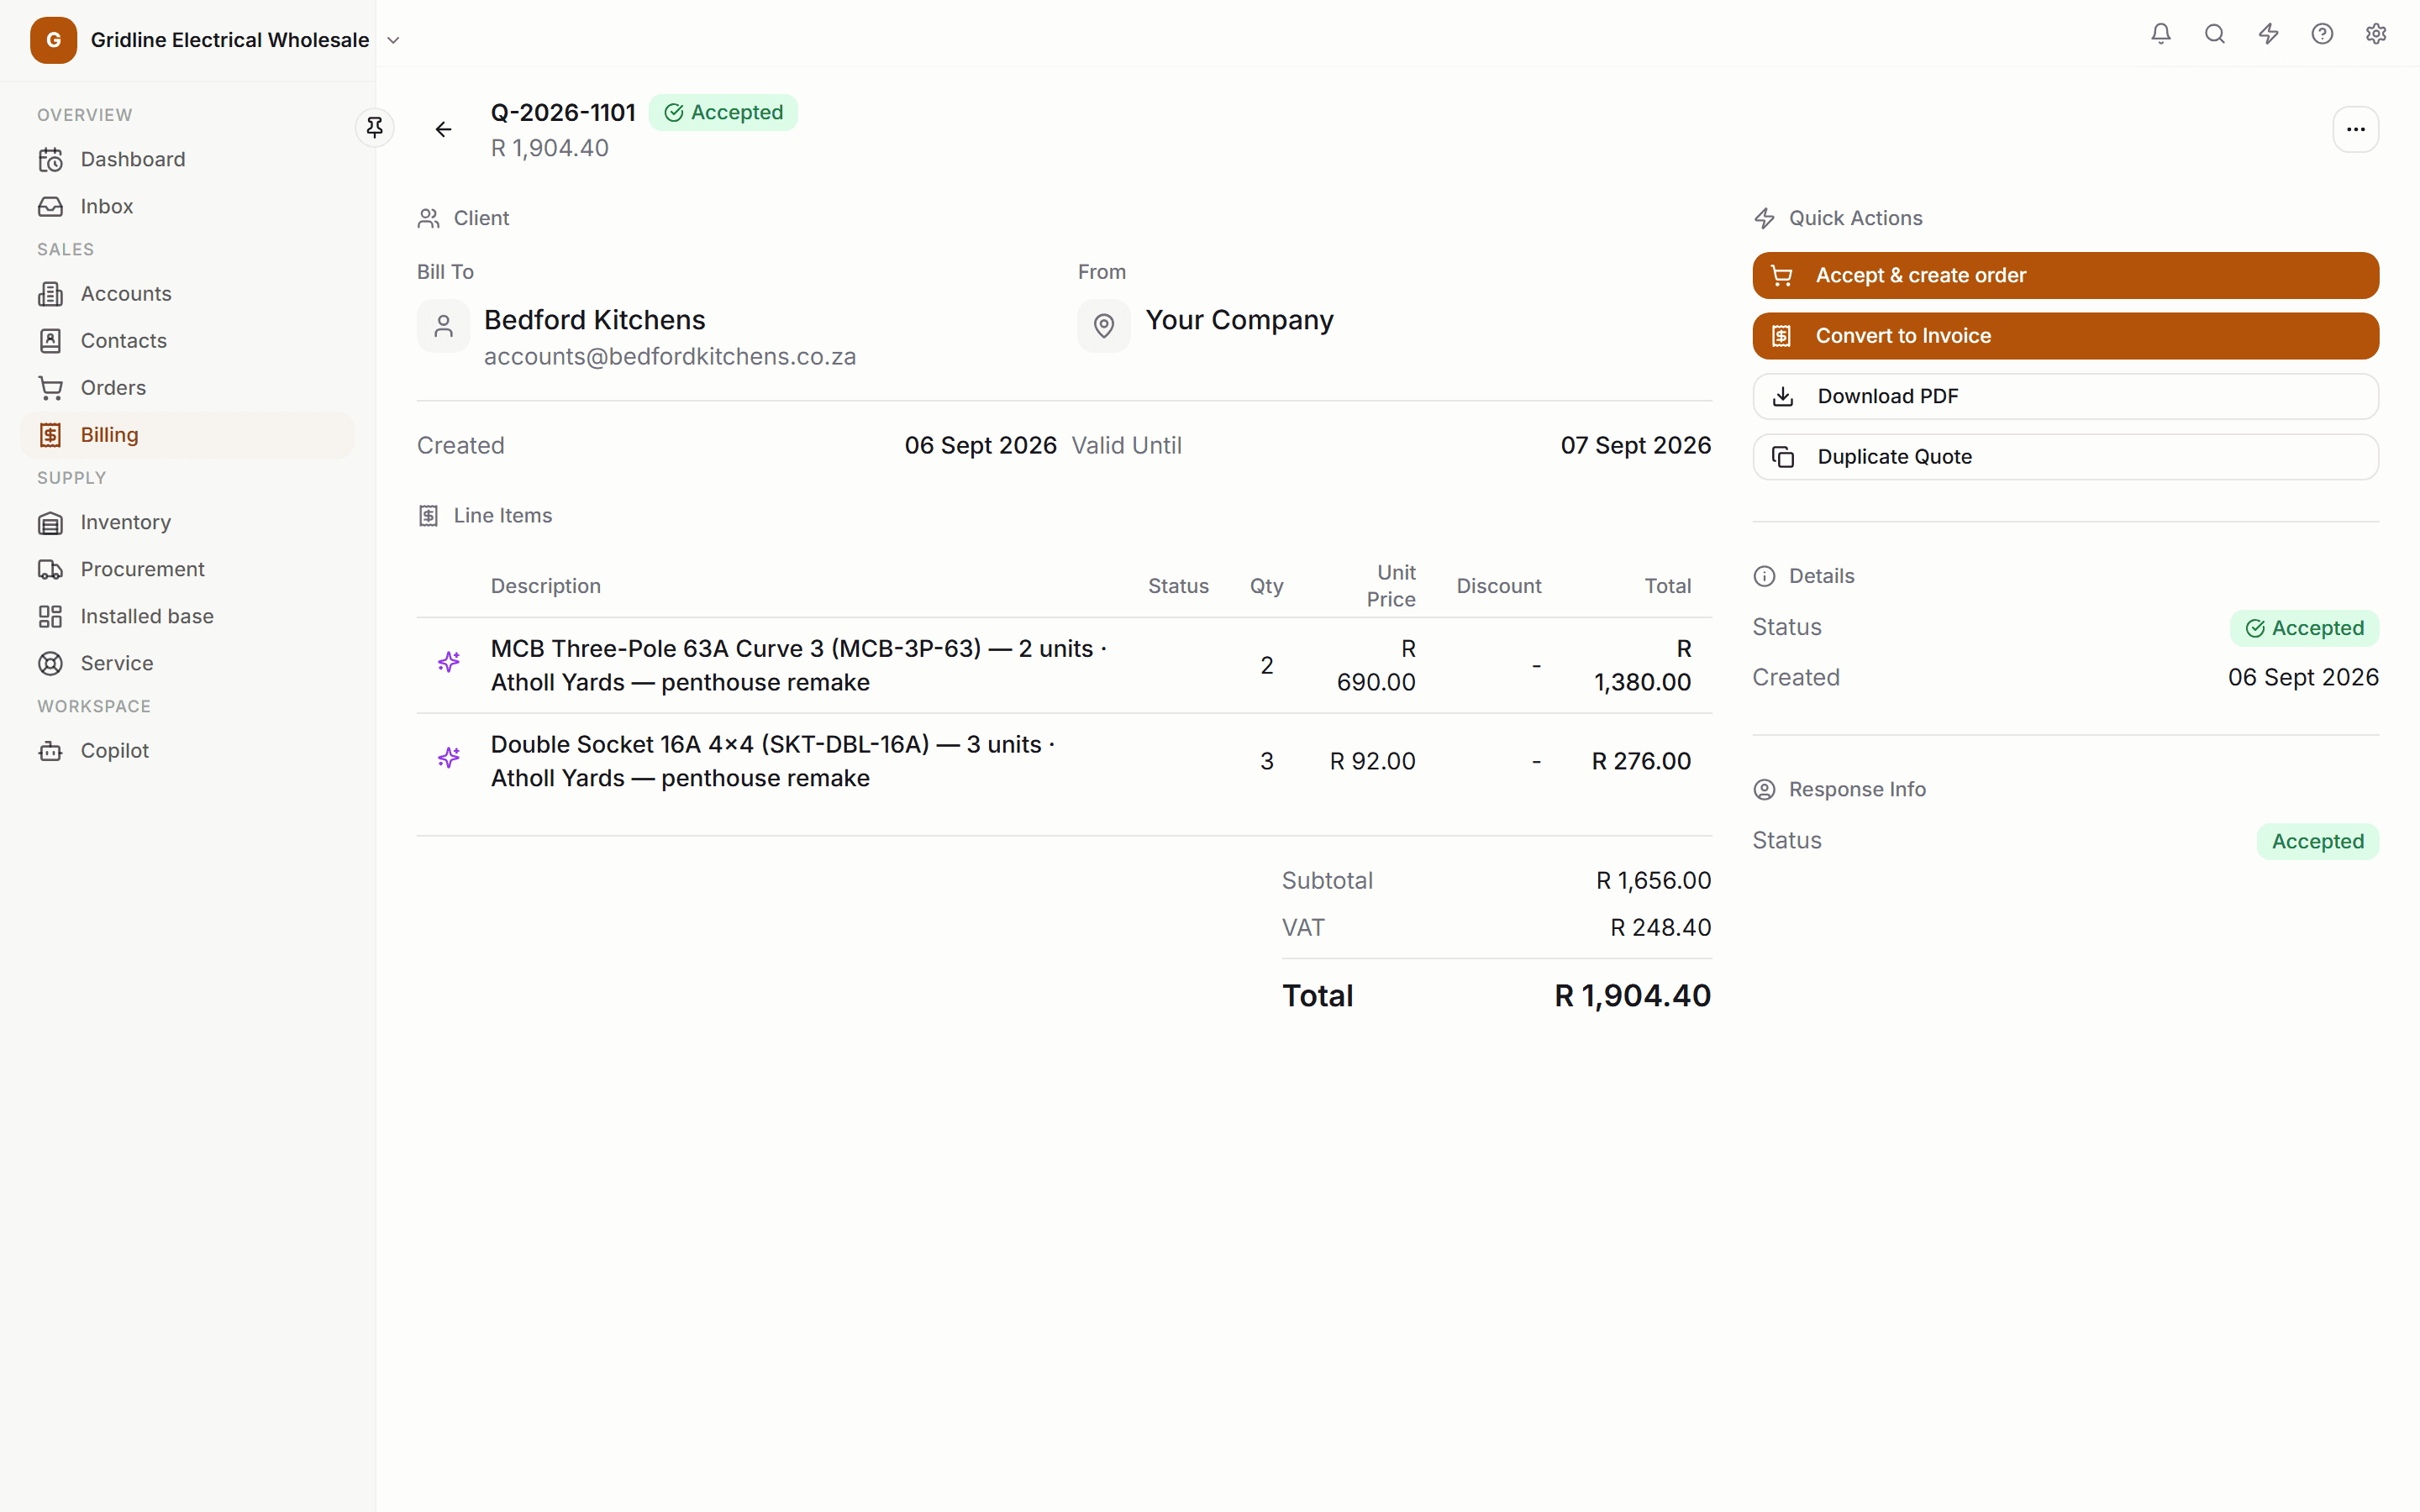Open the three-dot more options menu
Viewport: 2420px width, 1512px height.
(2355, 129)
